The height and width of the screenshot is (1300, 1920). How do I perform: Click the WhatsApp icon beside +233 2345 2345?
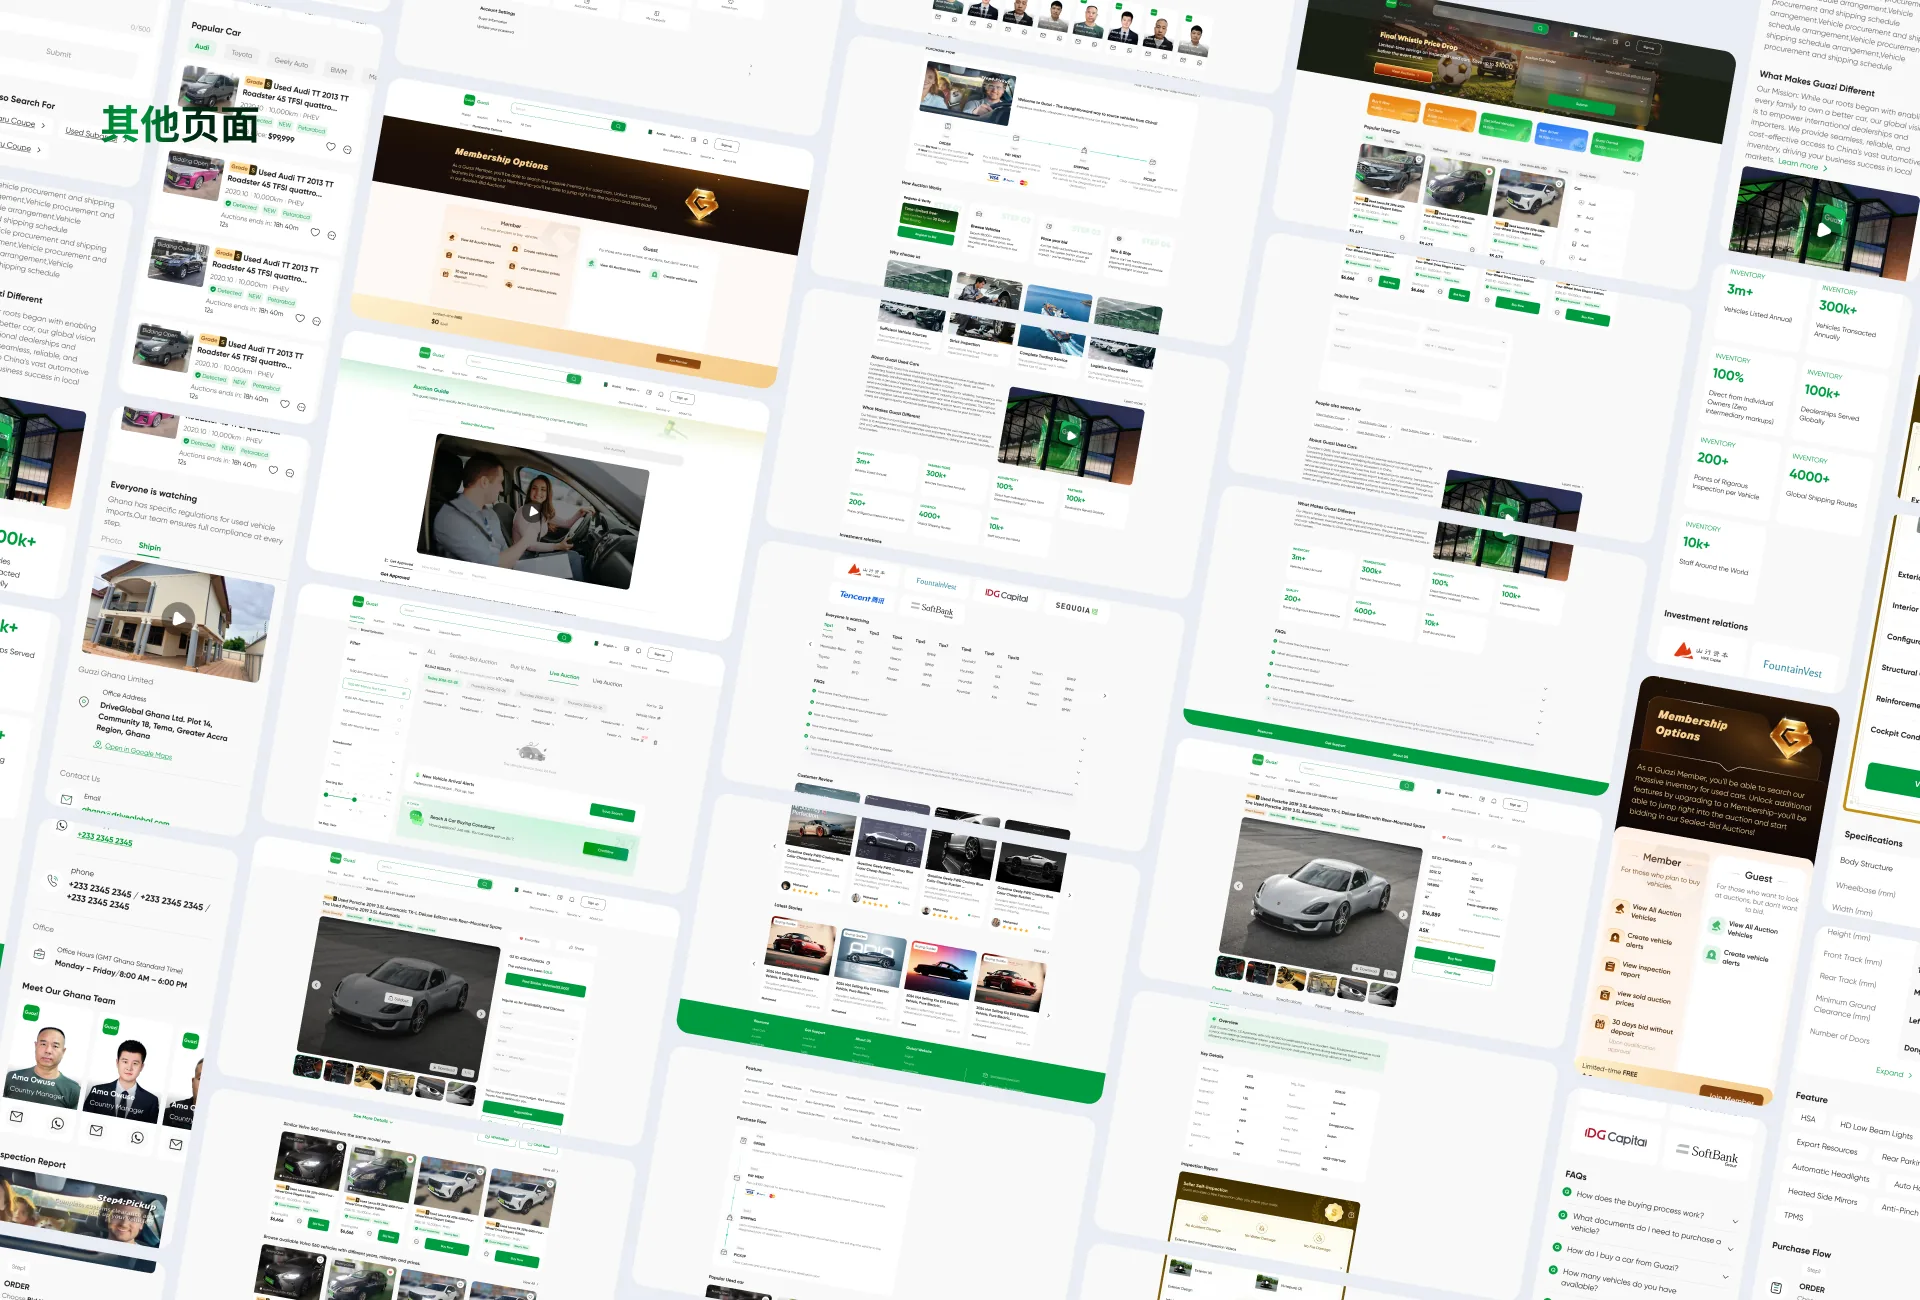point(62,826)
